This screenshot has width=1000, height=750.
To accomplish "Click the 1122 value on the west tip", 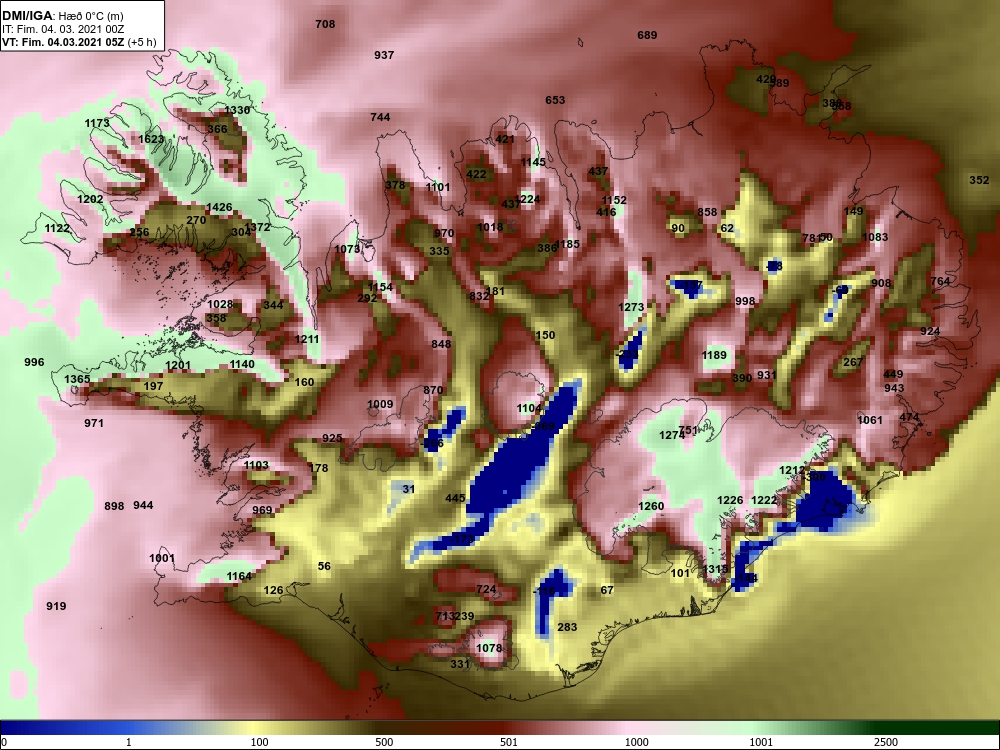I will point(57,228).
